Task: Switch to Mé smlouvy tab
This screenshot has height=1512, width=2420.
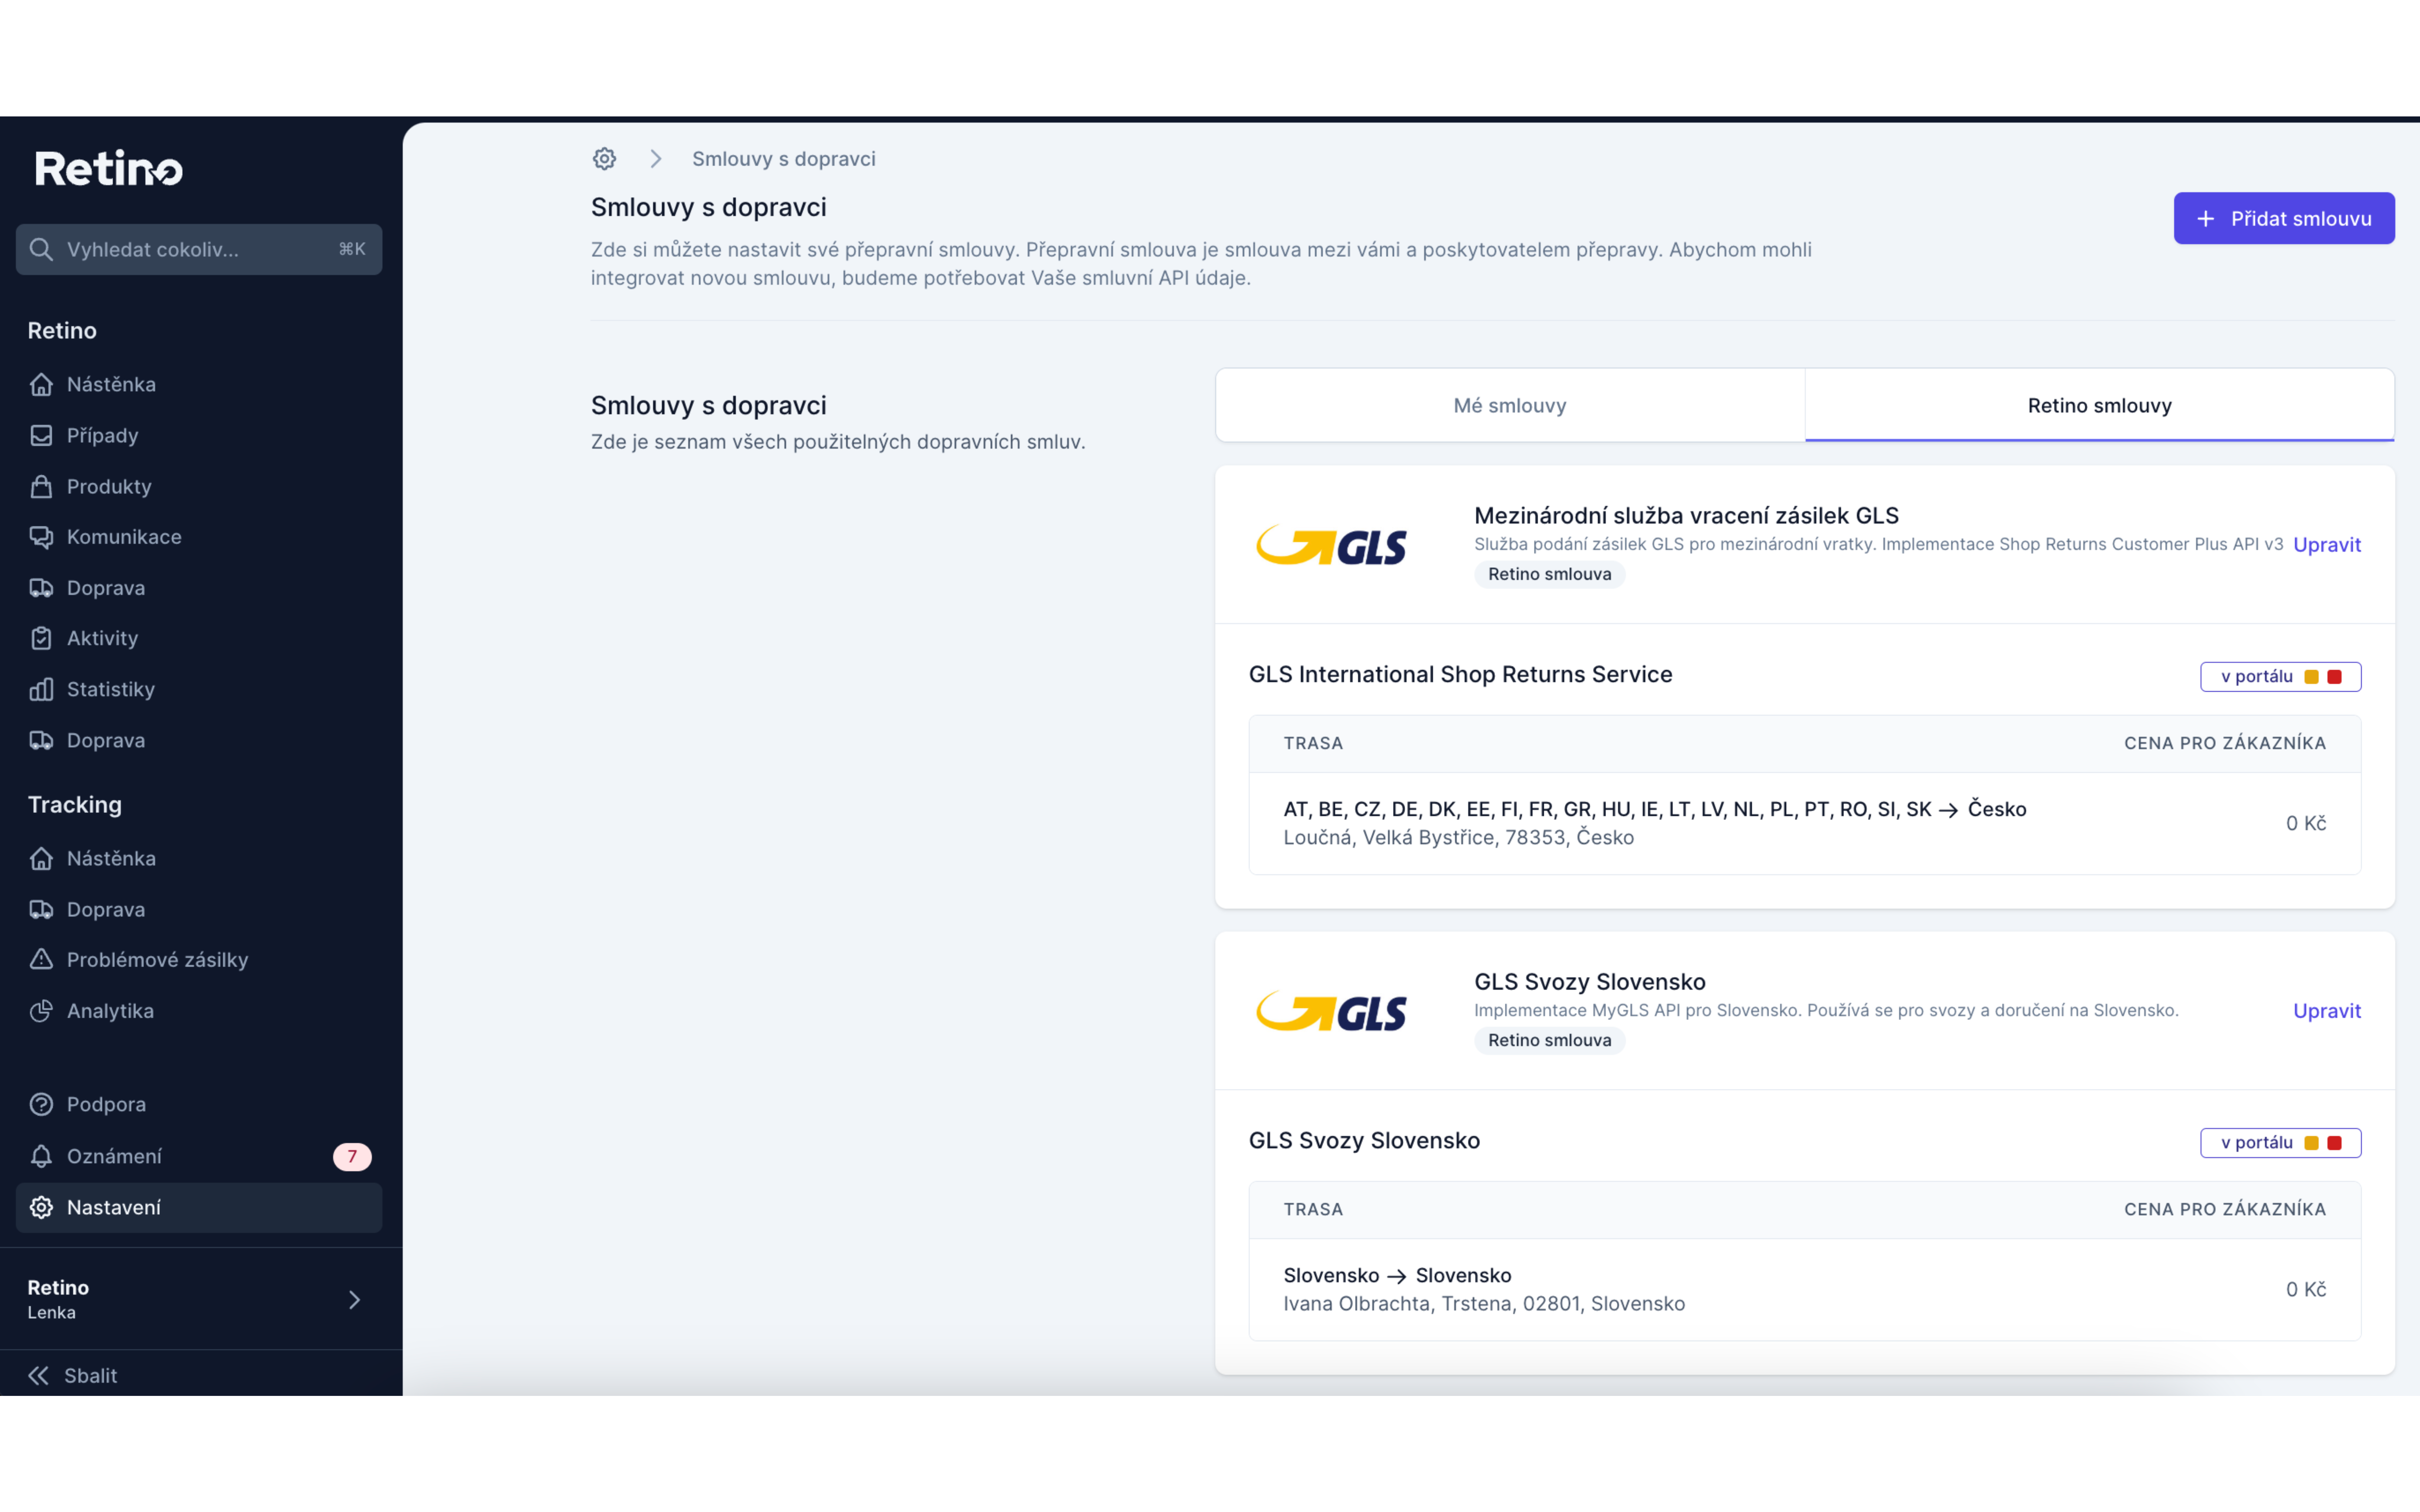Action: pyautogui.click(x=1510, y=405)
